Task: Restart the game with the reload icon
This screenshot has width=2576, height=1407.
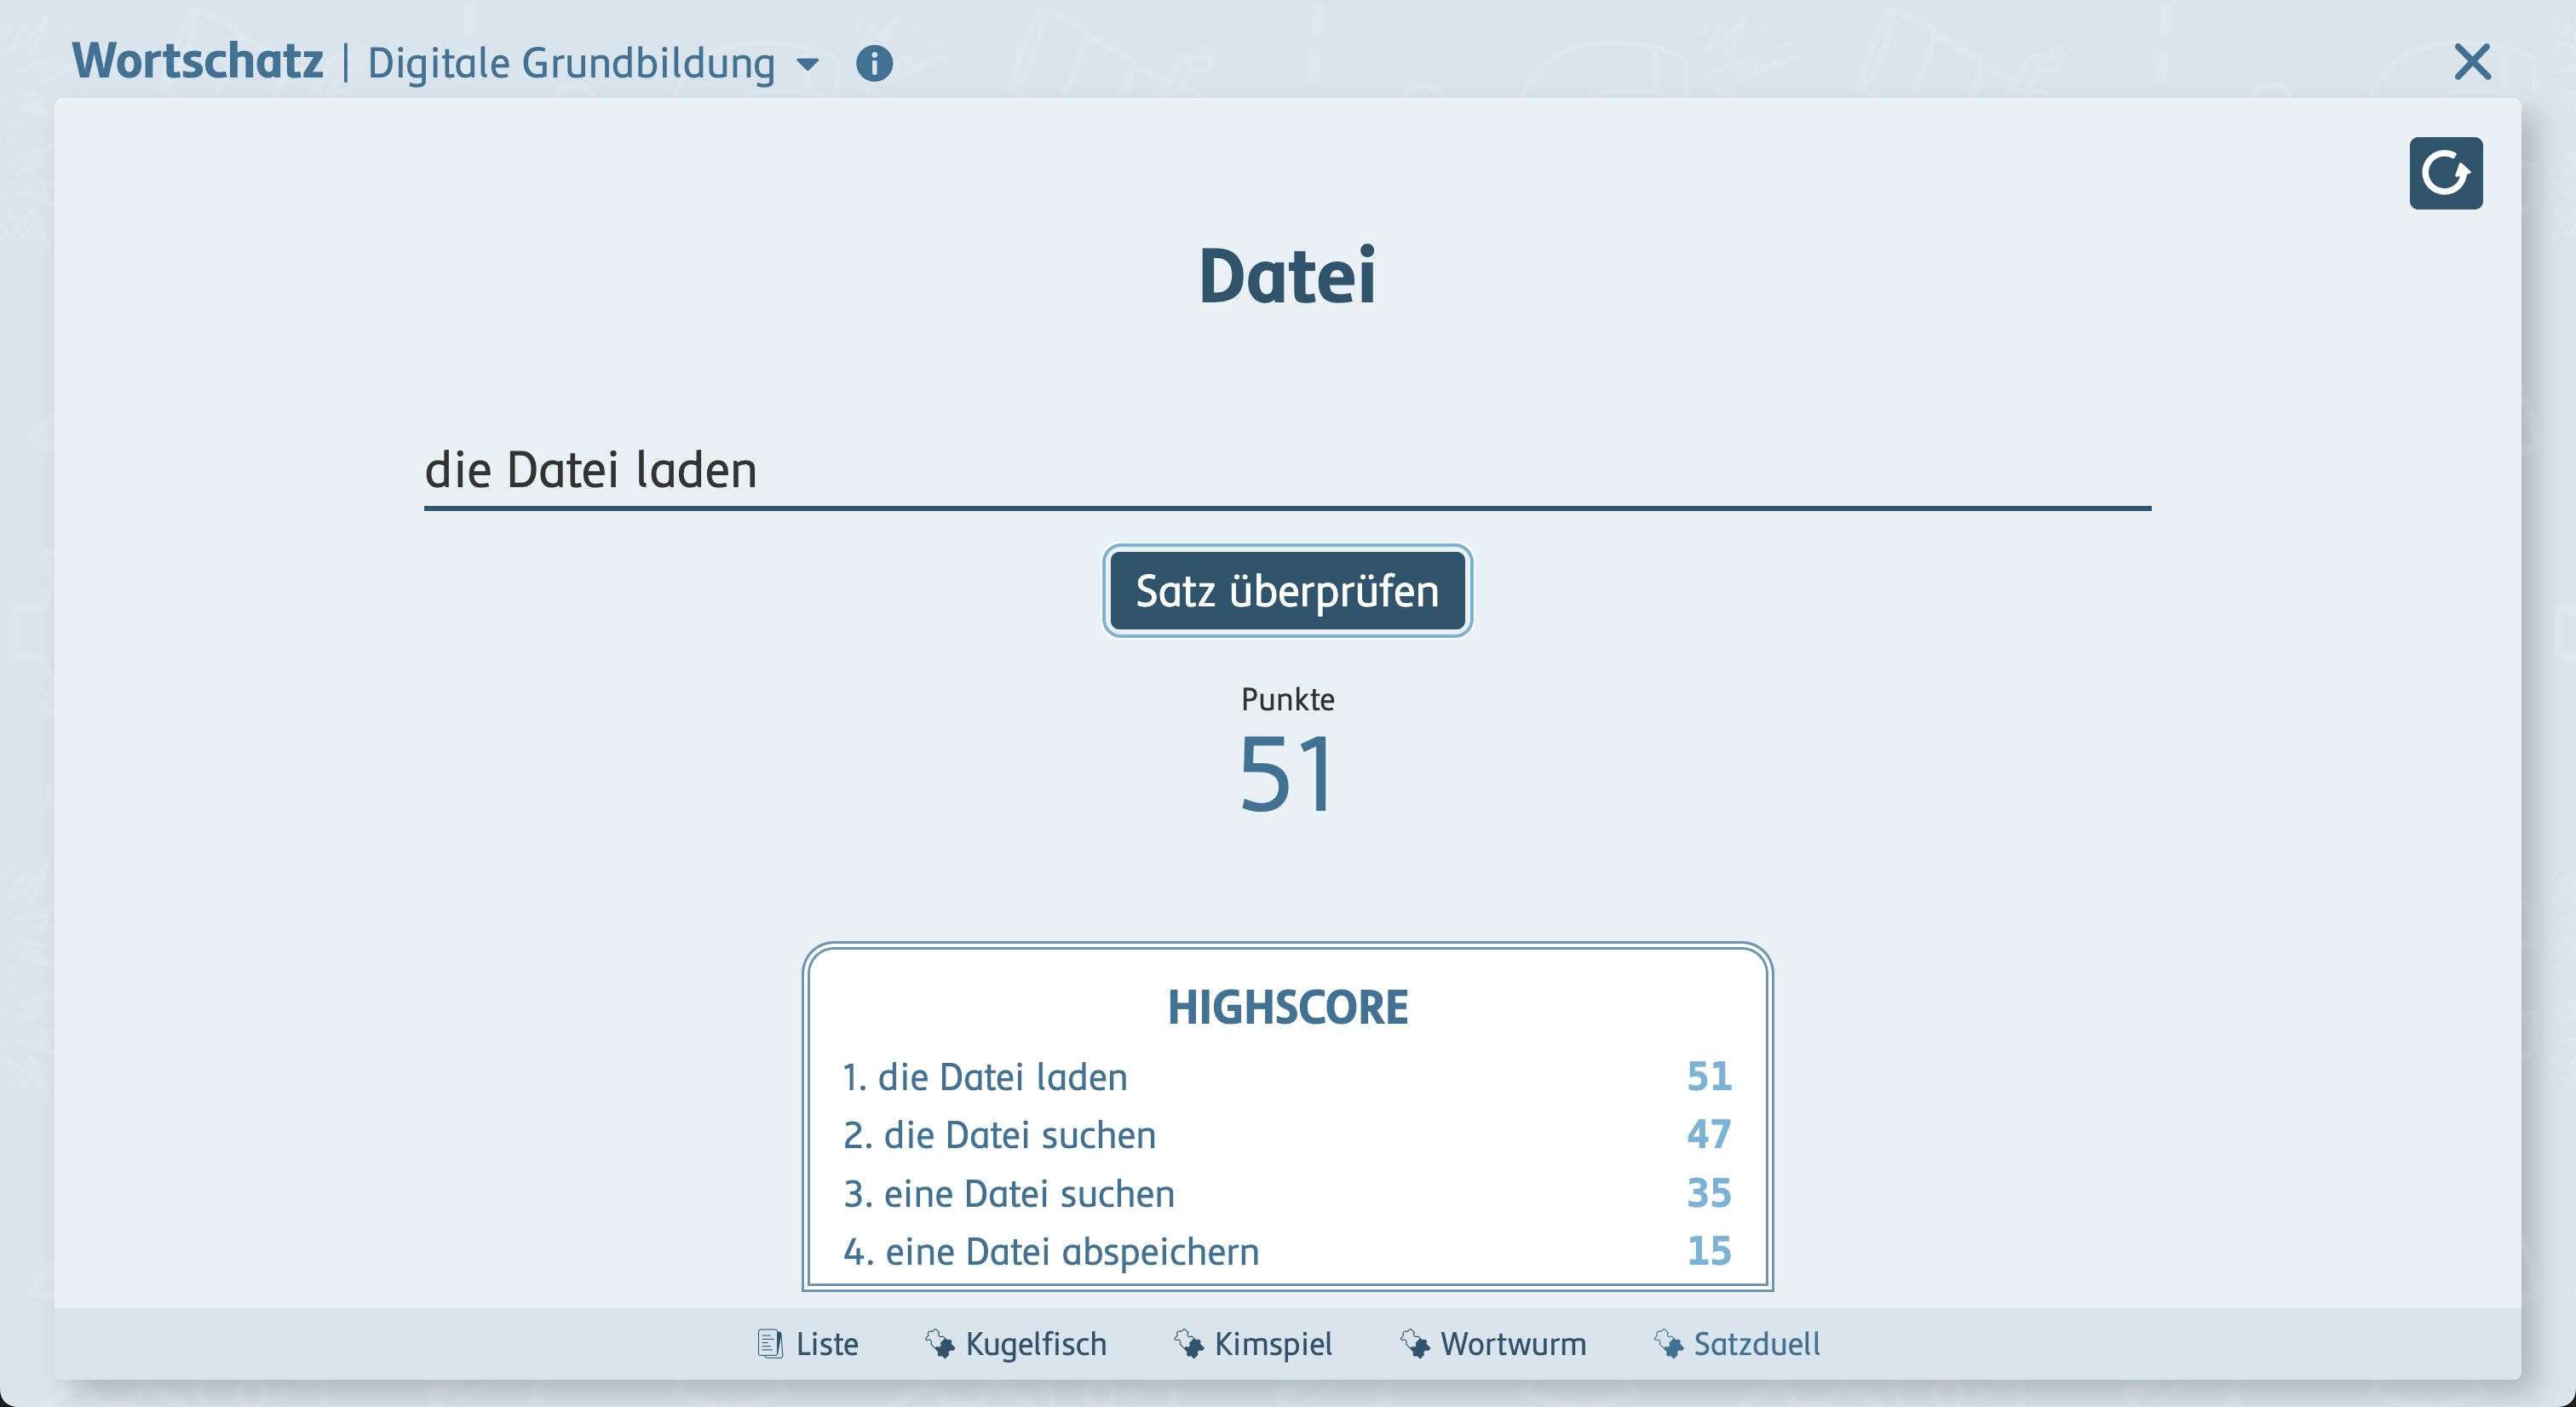Action: pos(2445,173)
